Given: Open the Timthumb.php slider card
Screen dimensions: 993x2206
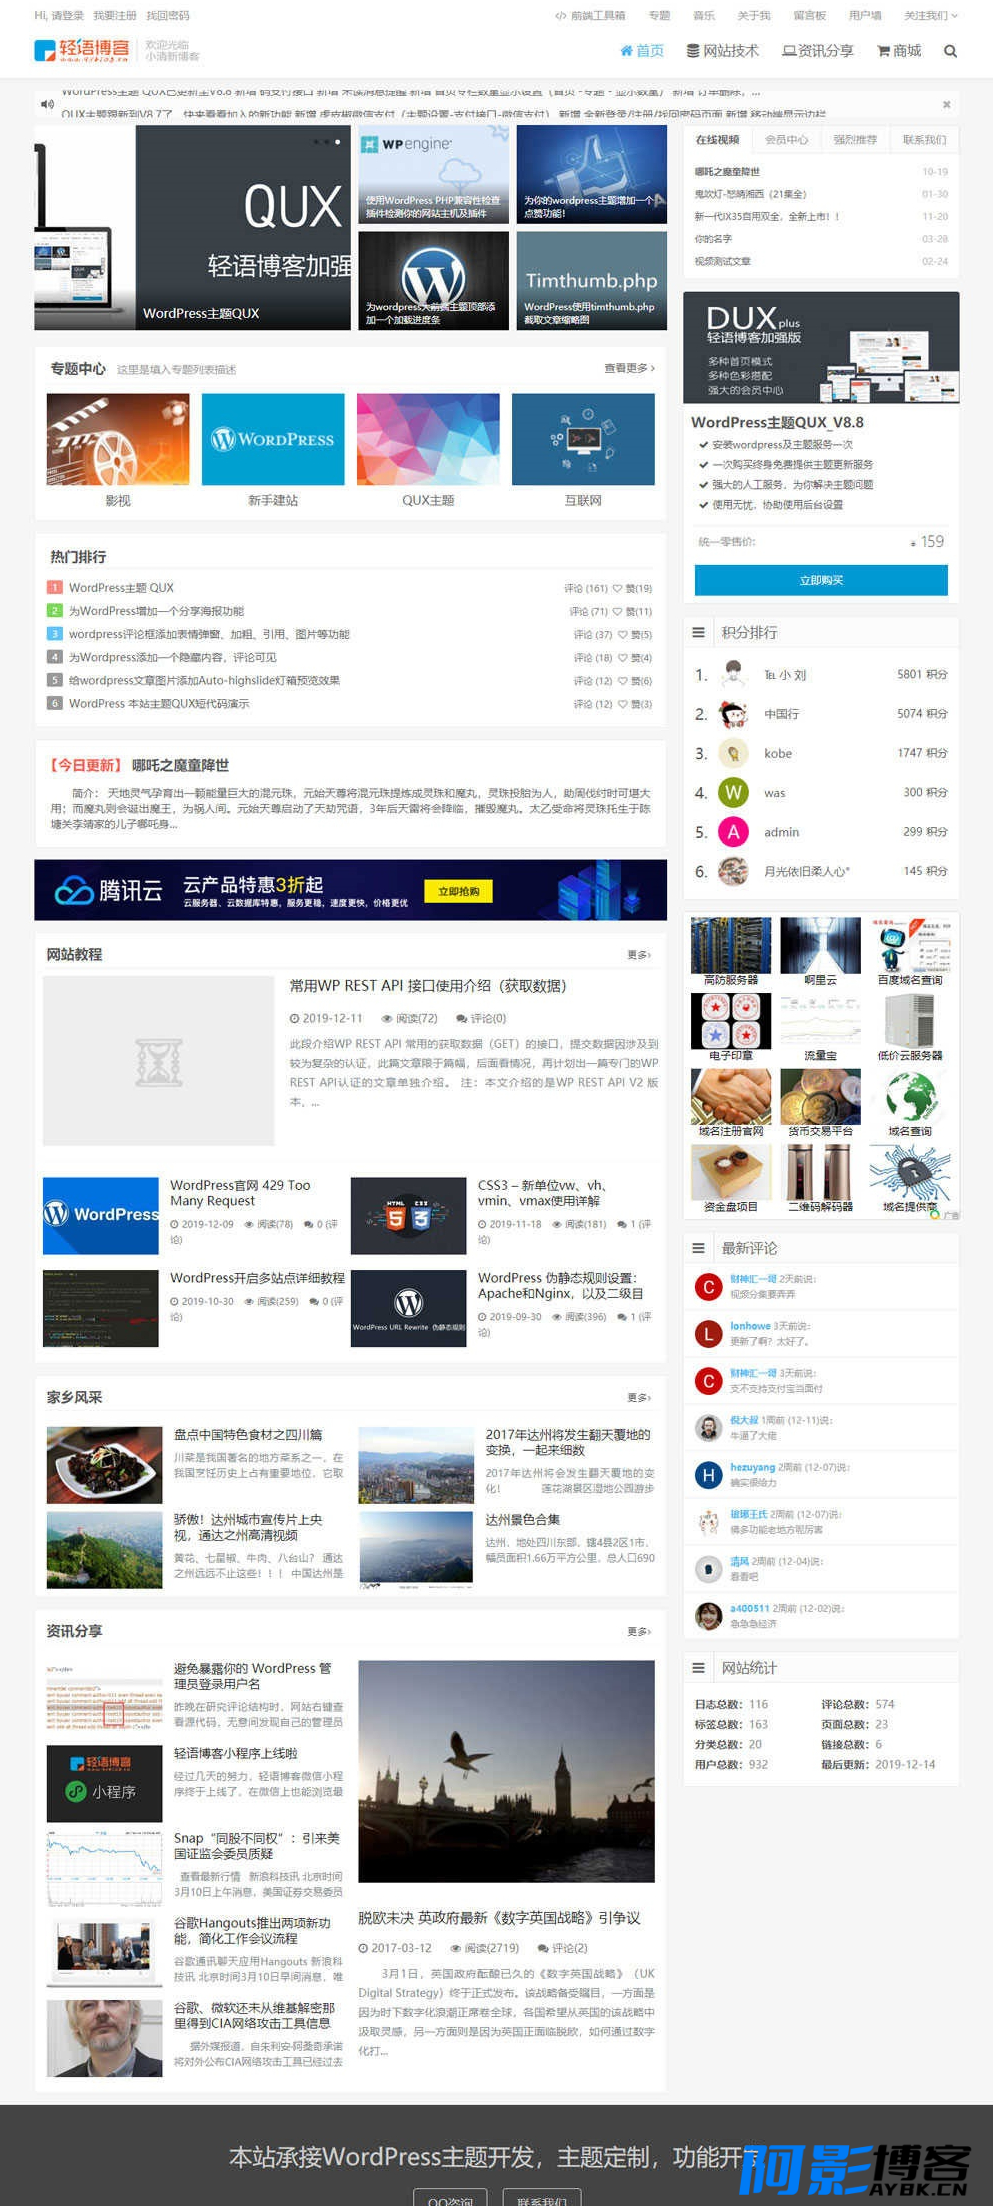Looking at the screenshot, I should click(591, 281).
